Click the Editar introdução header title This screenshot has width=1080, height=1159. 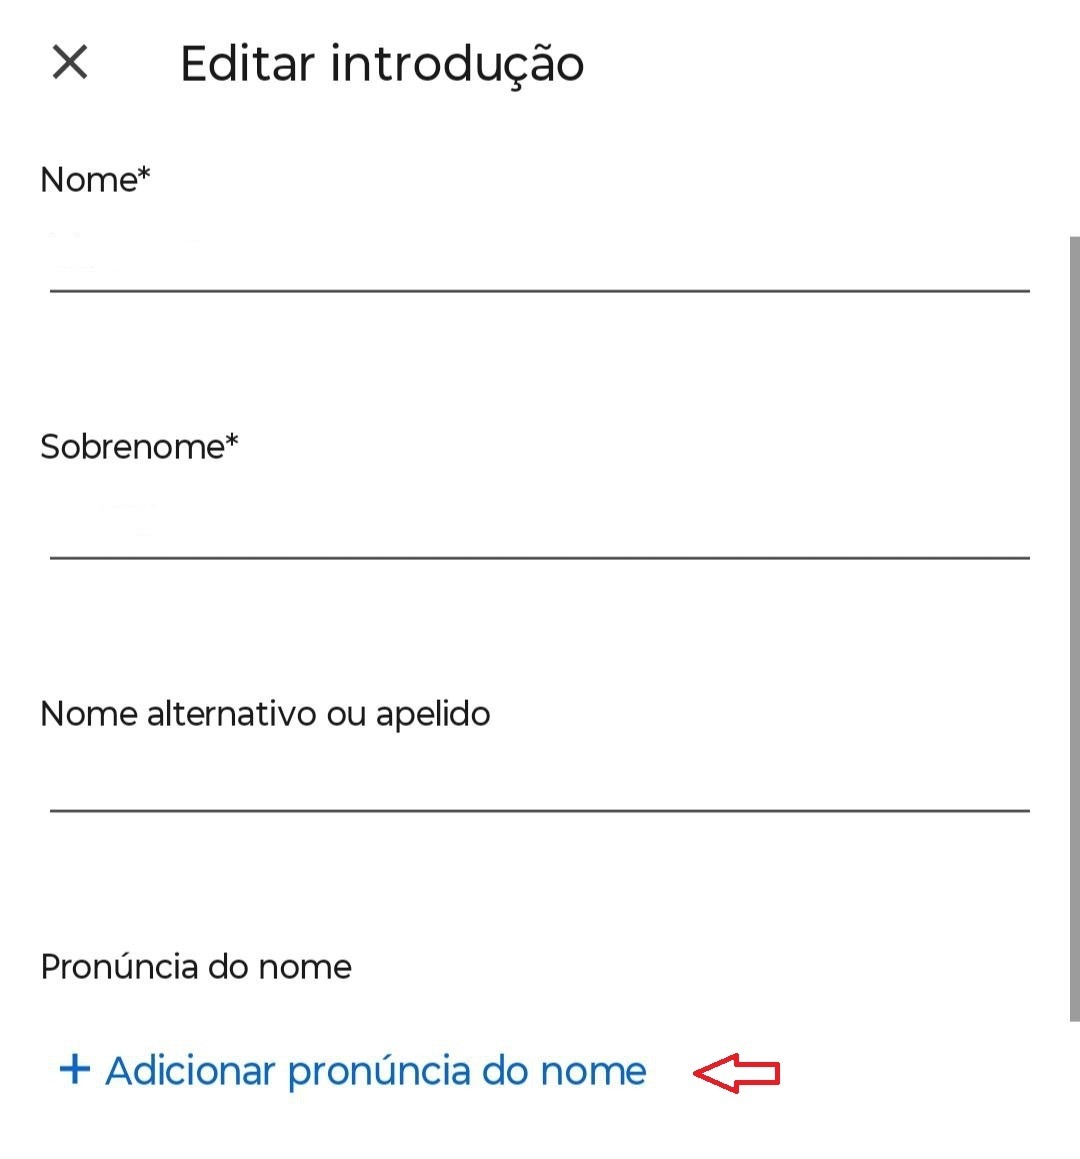[382, 64]
